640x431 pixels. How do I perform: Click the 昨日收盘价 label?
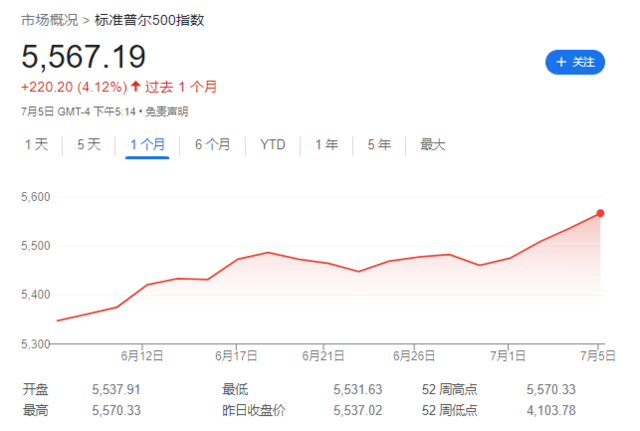coord(253,410)
